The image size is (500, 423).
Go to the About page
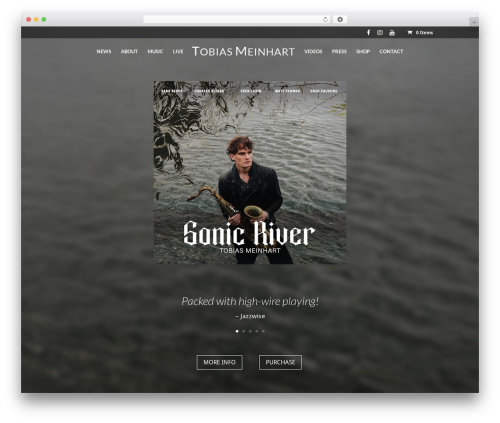(x=129, y=51)
